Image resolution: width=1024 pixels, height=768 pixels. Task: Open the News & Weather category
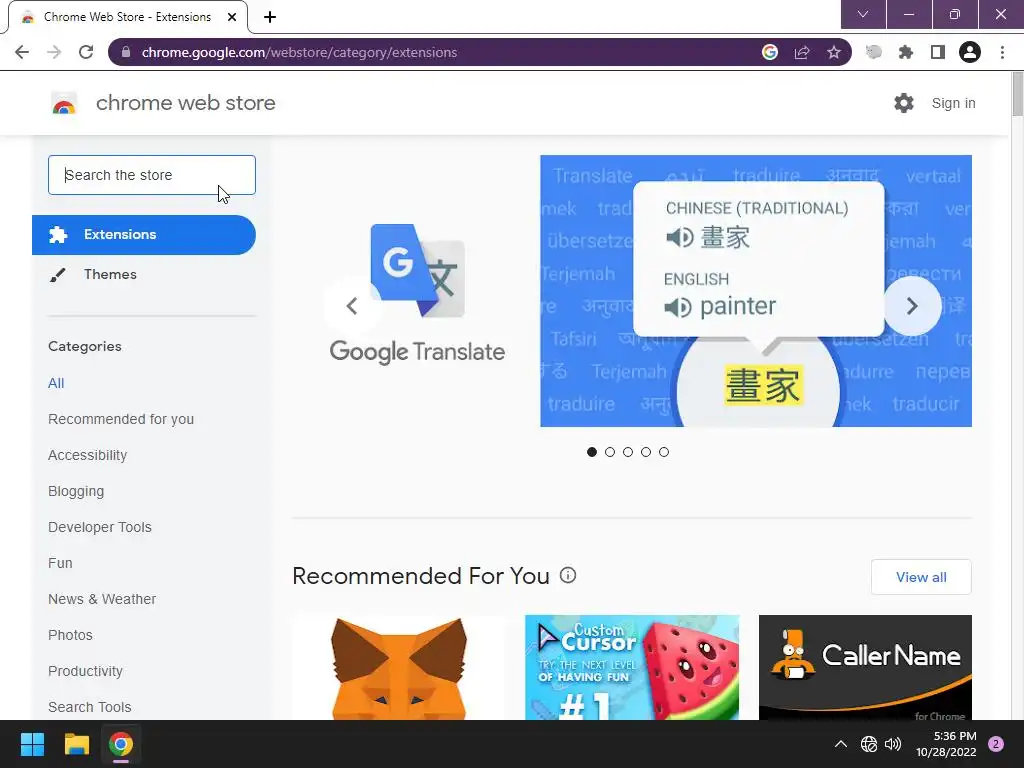(102, 599)
